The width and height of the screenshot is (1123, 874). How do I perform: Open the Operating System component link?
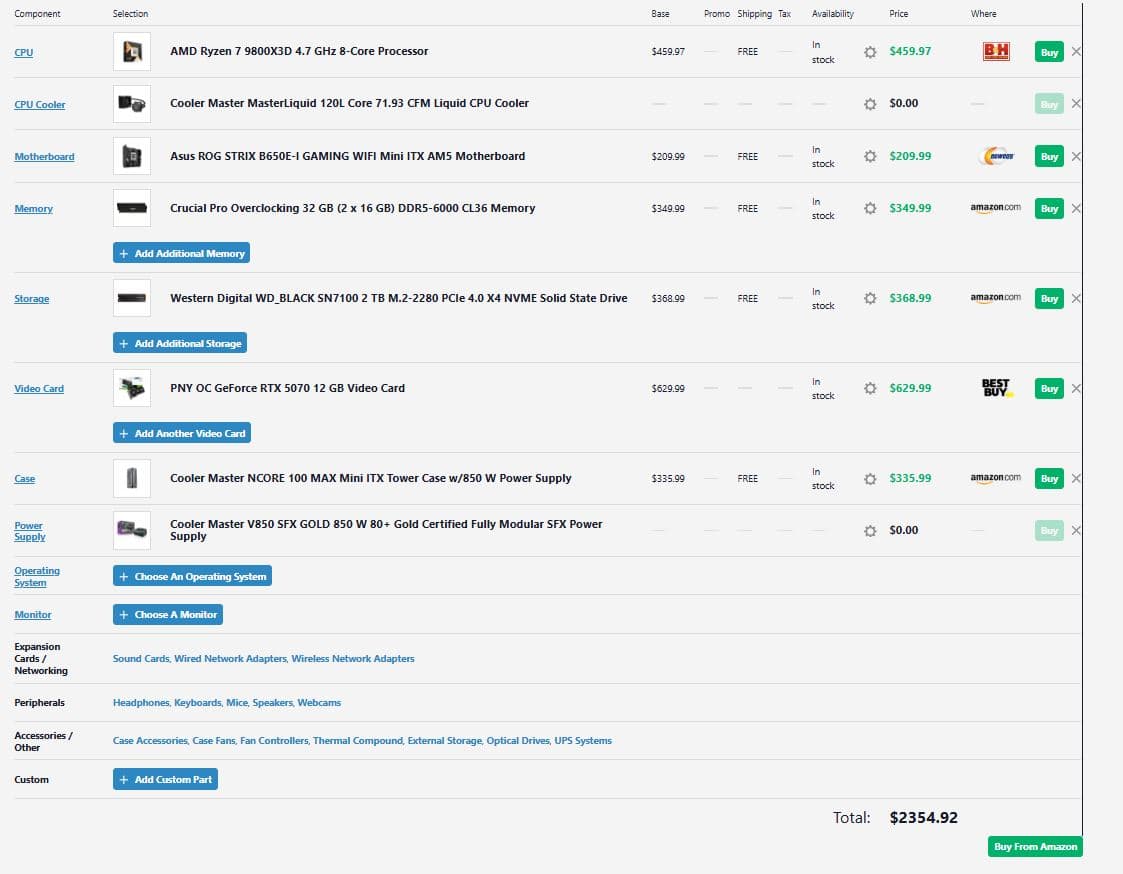tap(37, 577)
